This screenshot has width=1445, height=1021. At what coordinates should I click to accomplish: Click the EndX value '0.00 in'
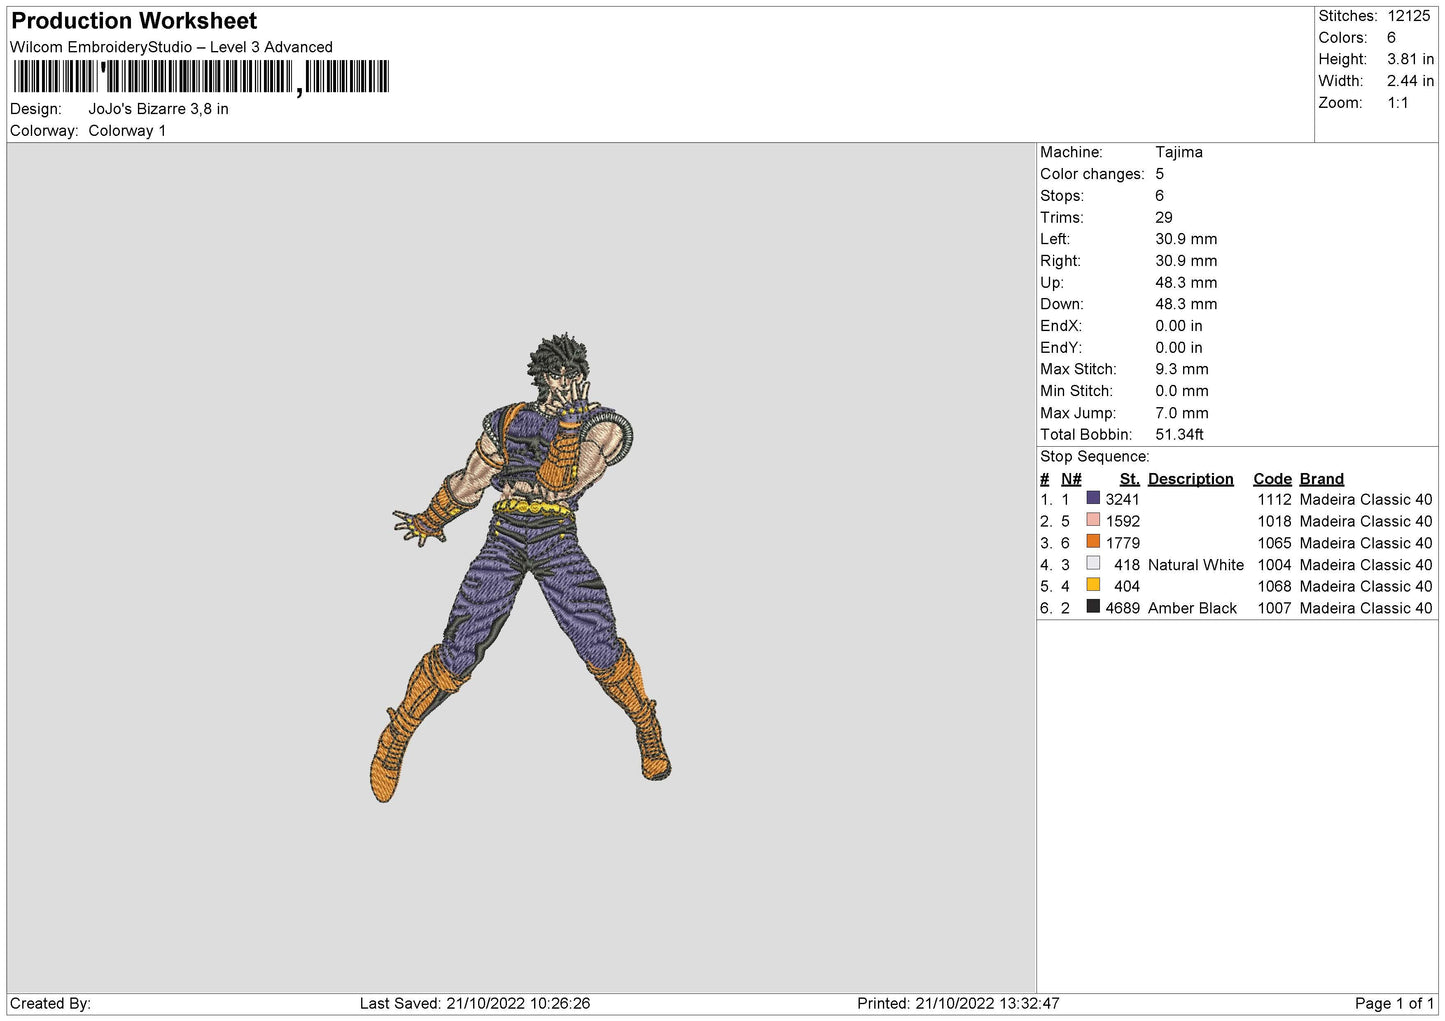coord(1179,326)
